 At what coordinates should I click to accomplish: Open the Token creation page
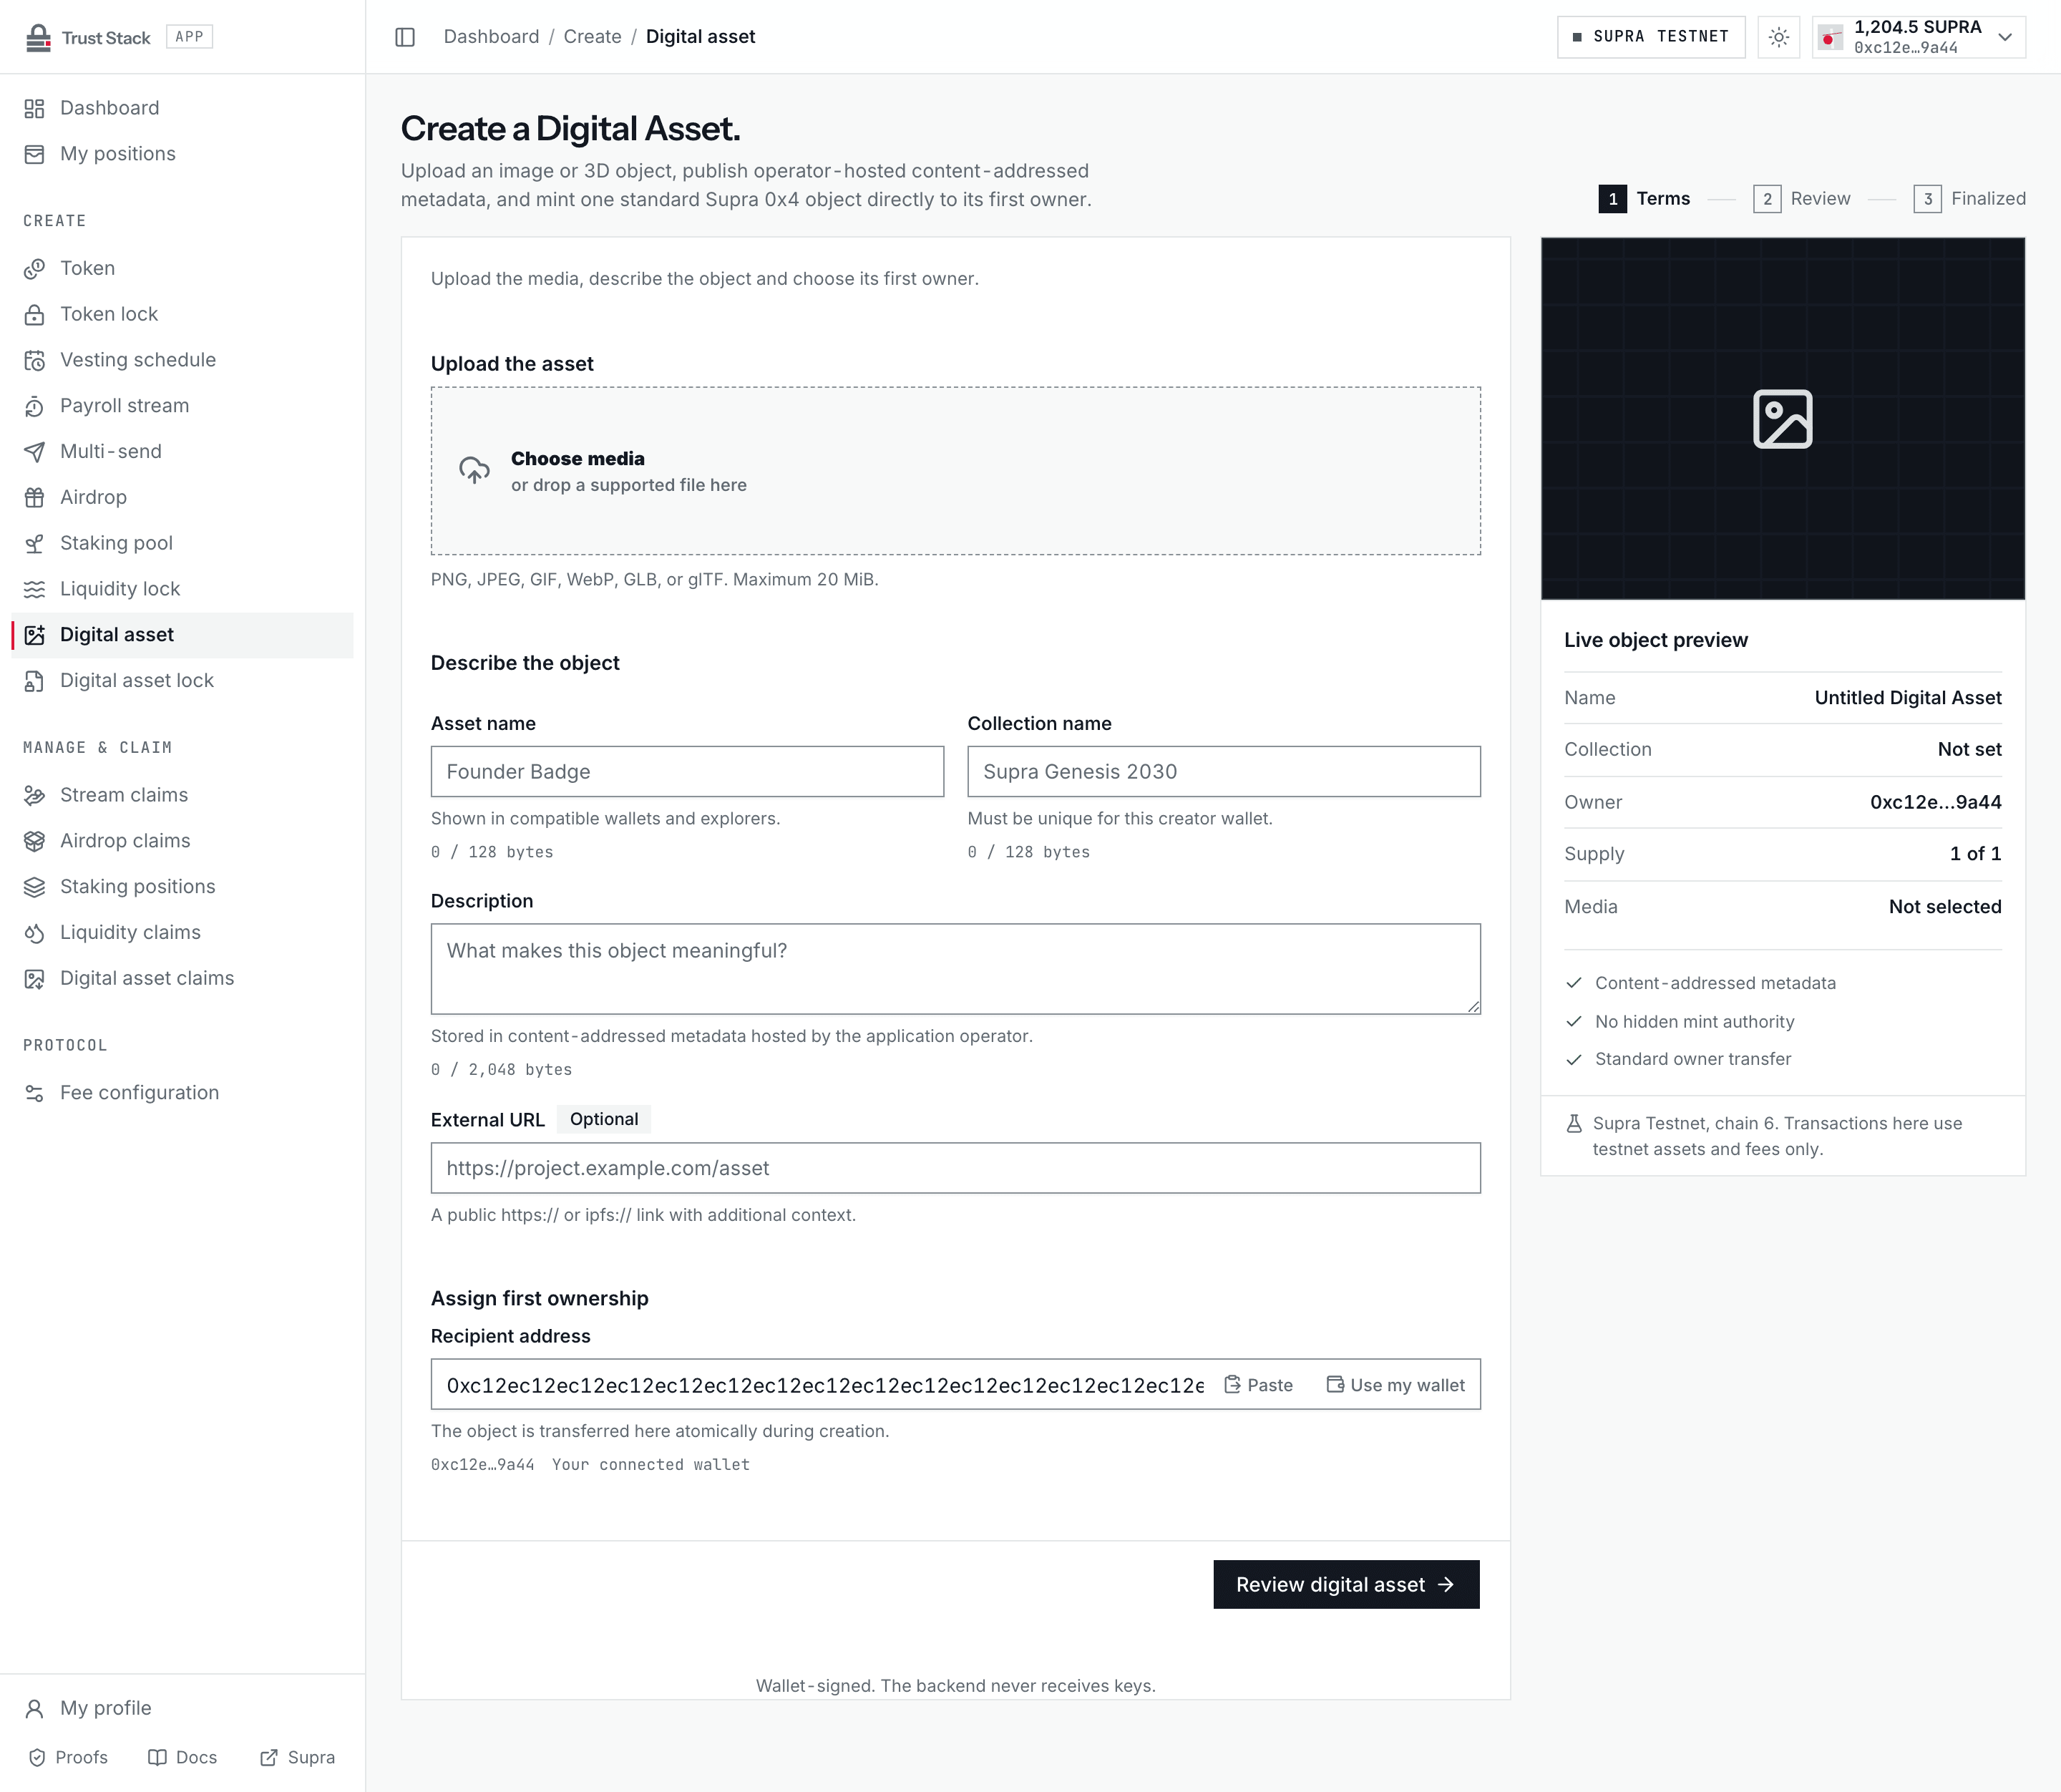pos(182,268)
